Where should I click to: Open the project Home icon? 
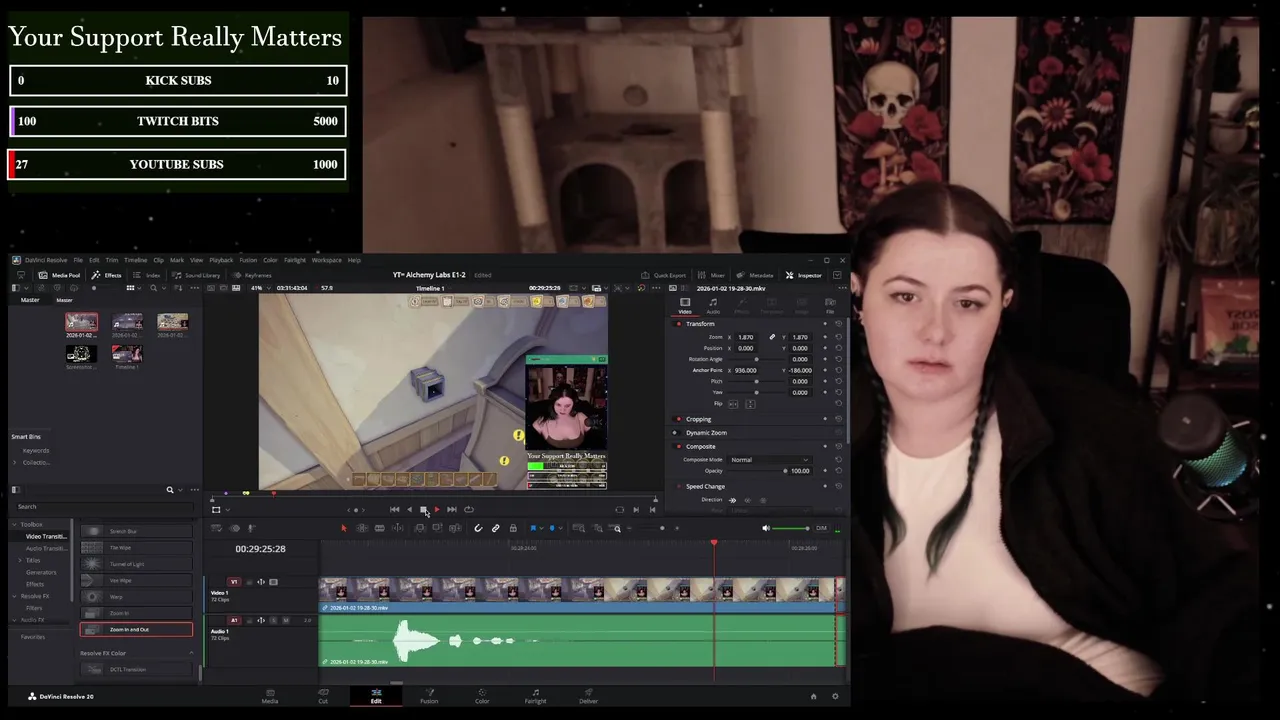[813, 696]
